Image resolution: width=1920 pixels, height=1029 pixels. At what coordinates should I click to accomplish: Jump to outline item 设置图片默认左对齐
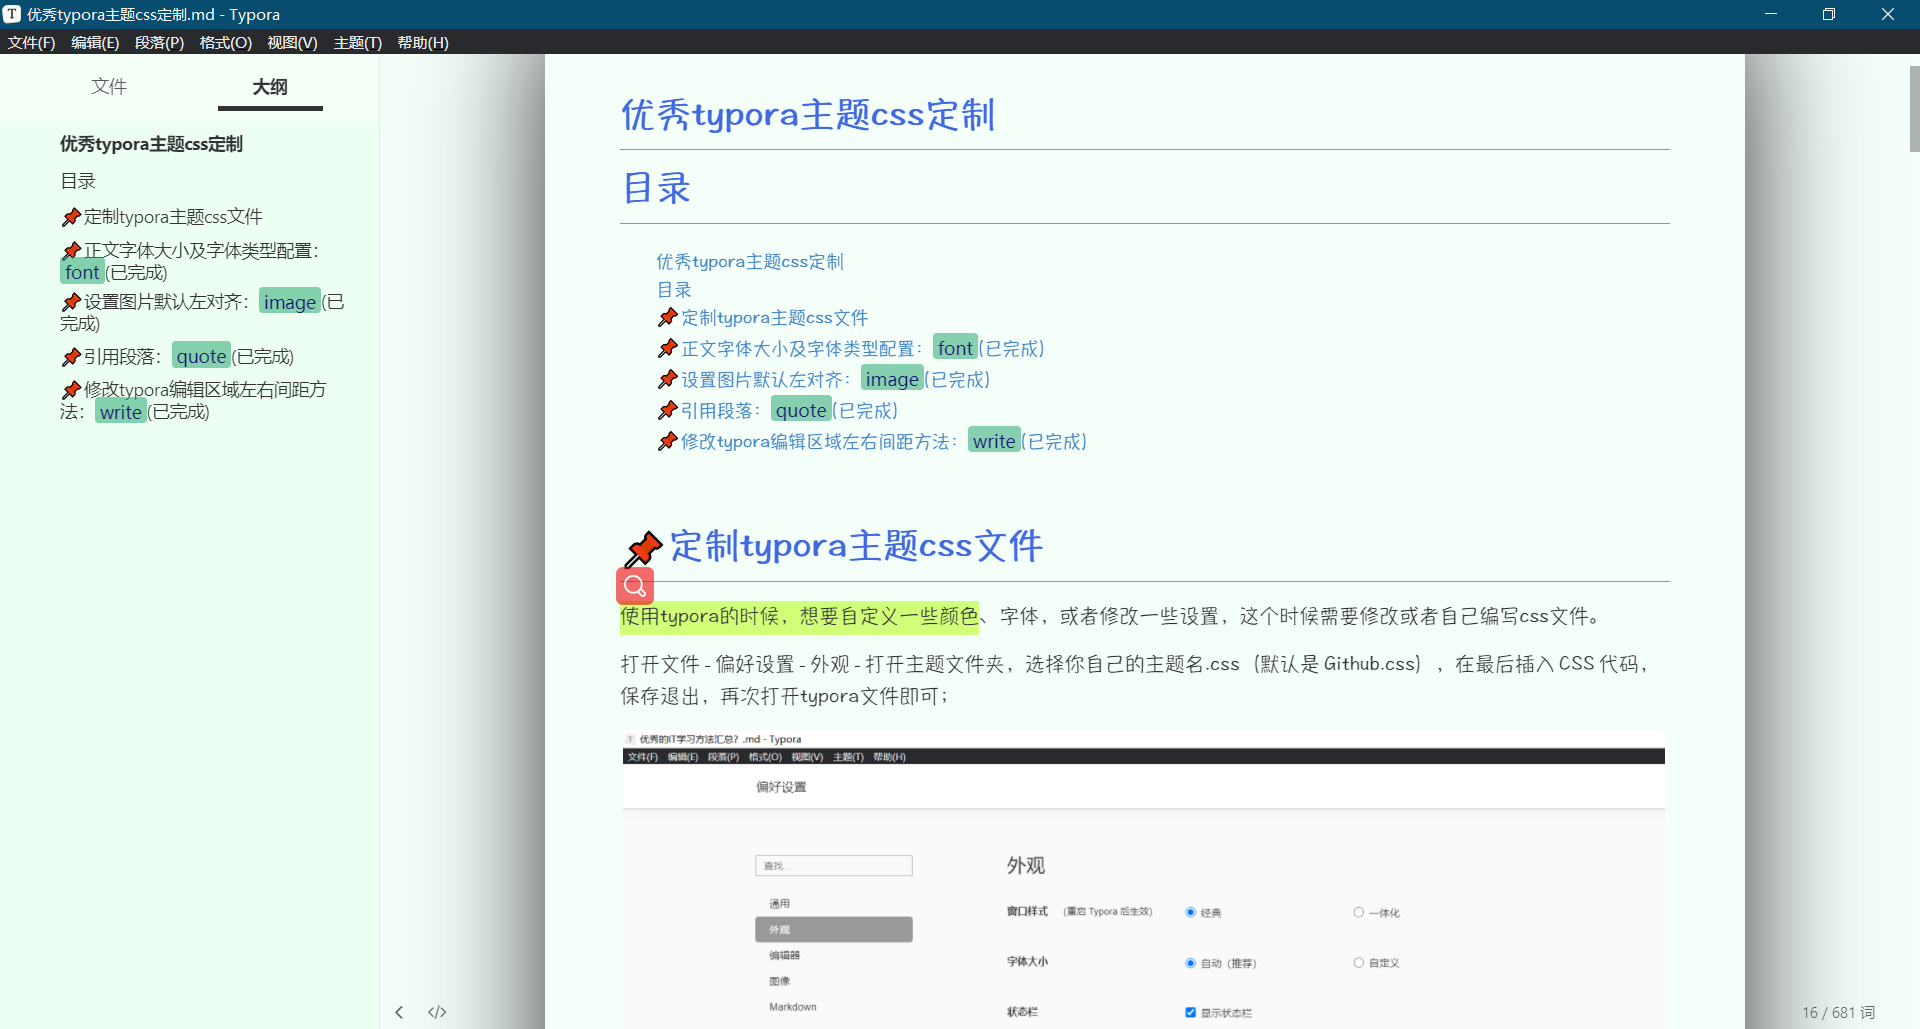201,312
